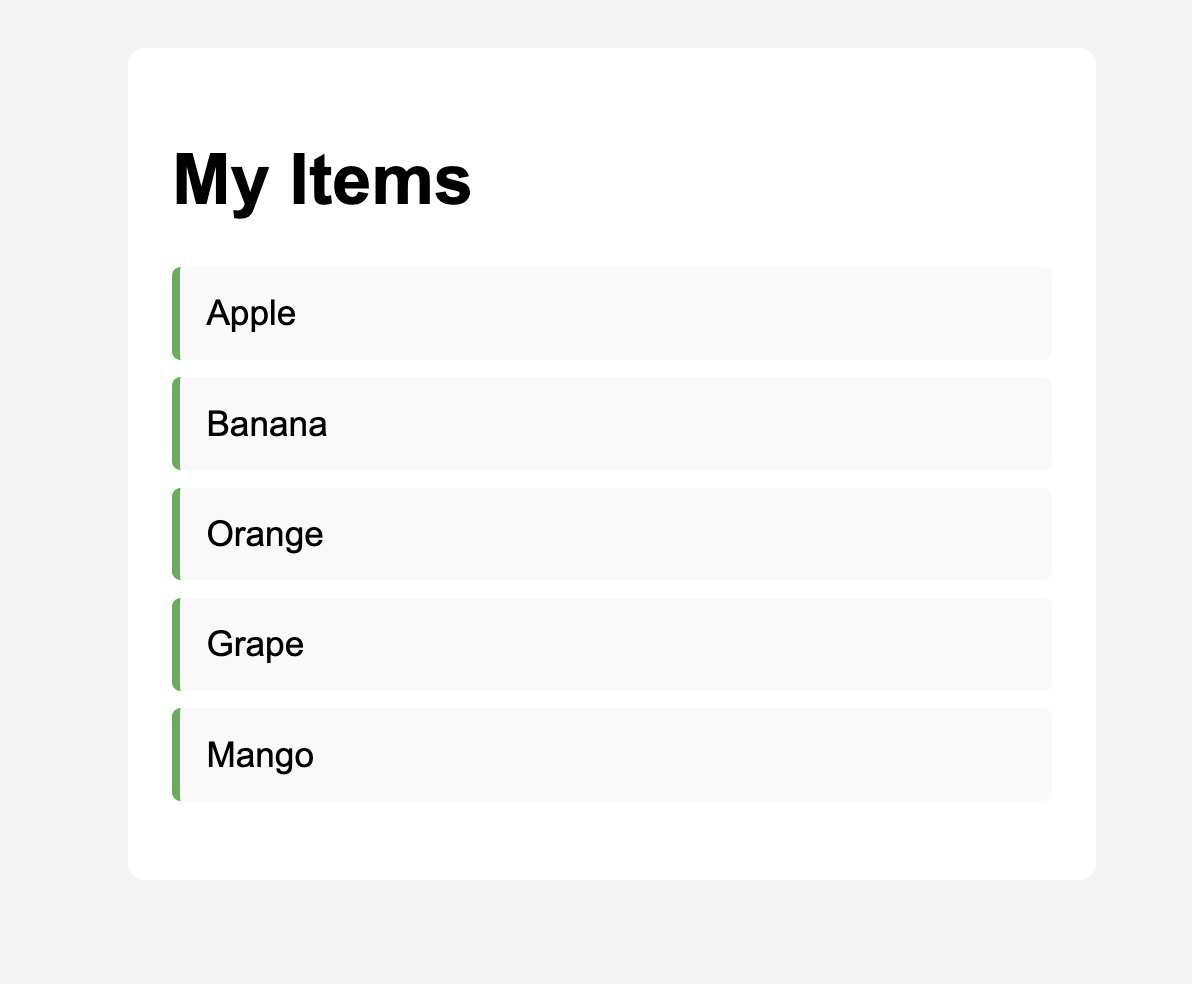This screenshot has height=984, width=1192.
Task: Click the white gap between Apple and Banana
Action: 612,369
